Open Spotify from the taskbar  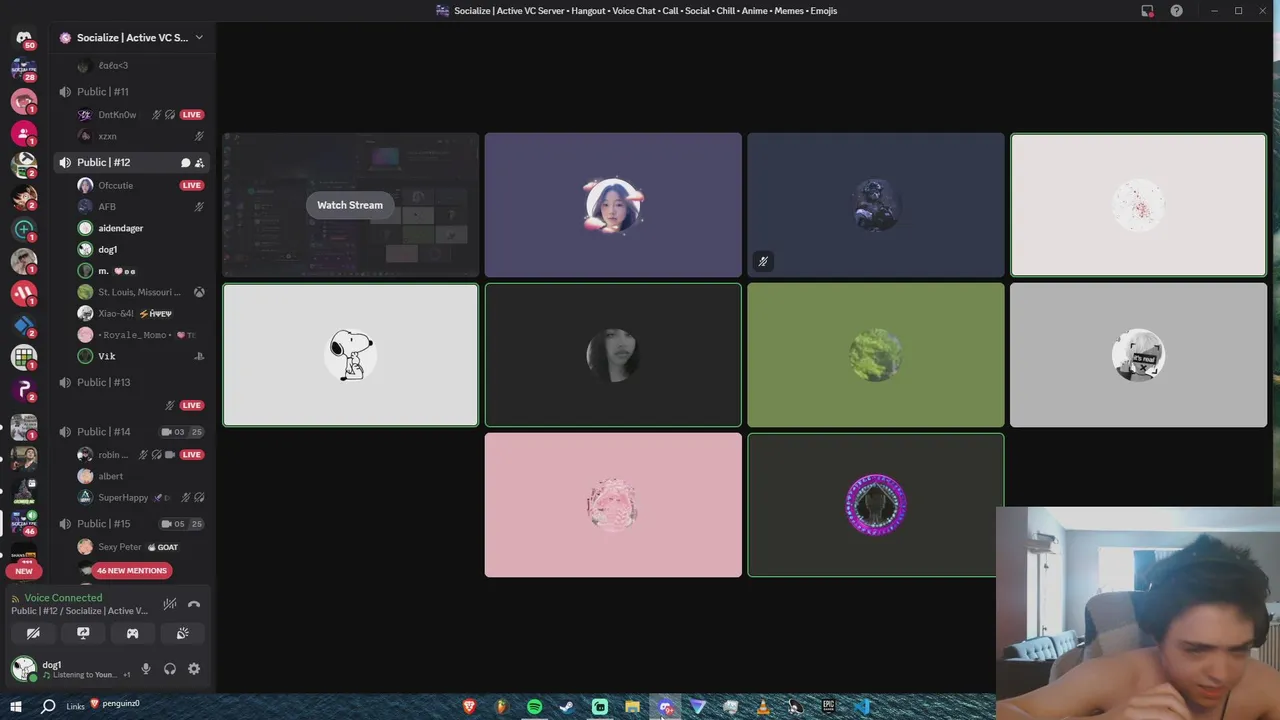tap(534, 707)
